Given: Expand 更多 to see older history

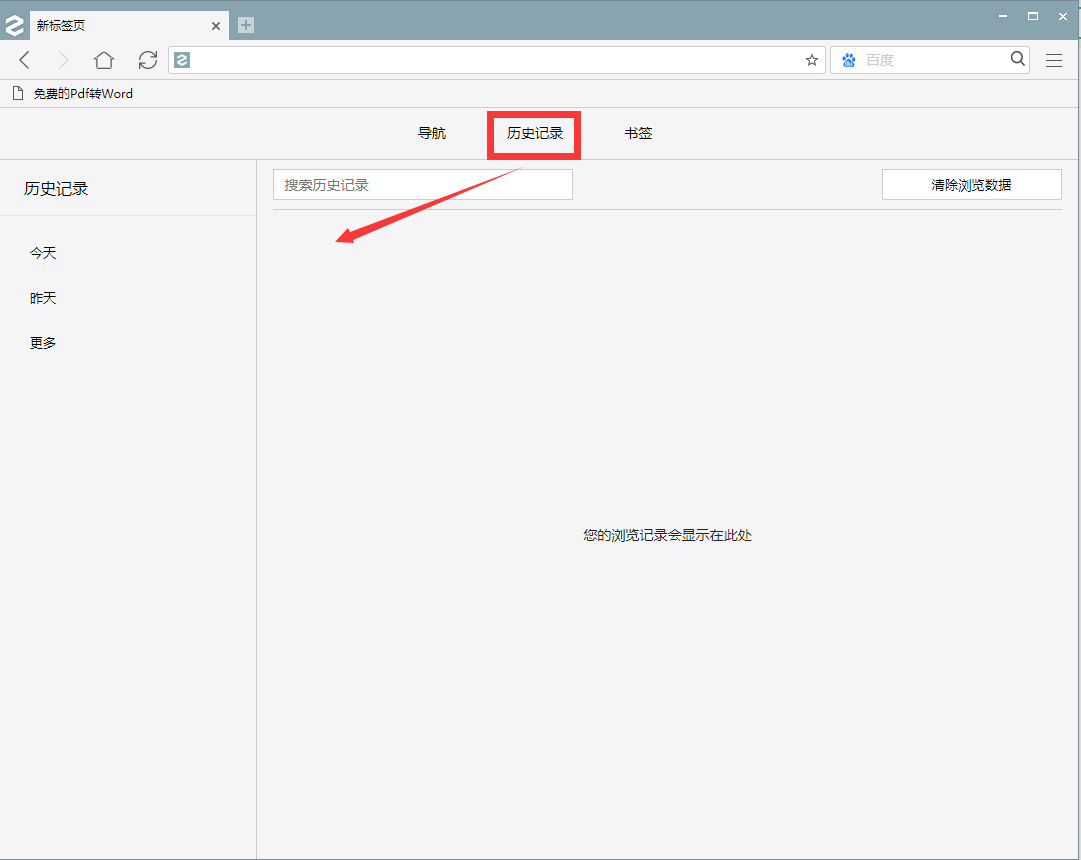Looking at the screenshot, I should click(x=42, y=342).
